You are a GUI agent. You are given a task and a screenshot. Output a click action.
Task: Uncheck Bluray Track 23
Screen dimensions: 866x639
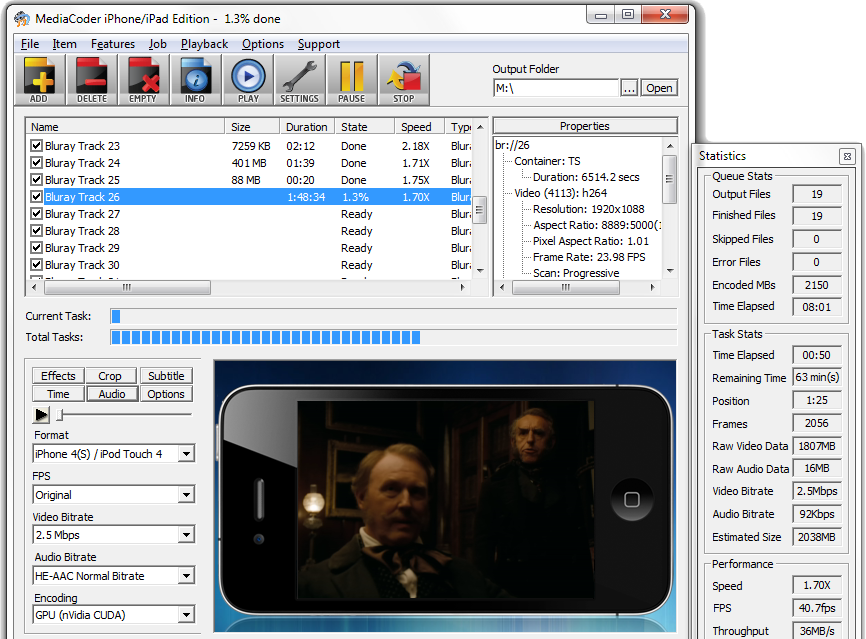click(36, 146)
